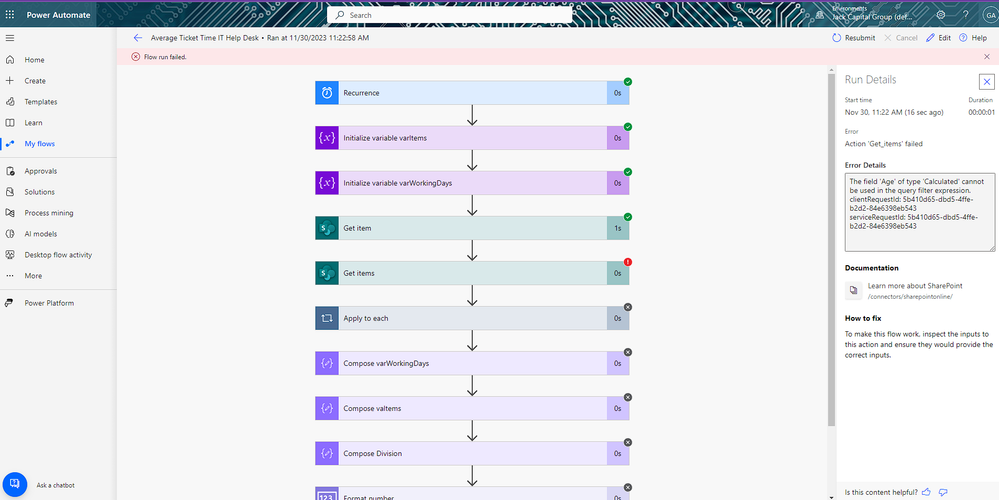Expand Initialize variable varItems step

pyautogui.click(x=472, y=138)
